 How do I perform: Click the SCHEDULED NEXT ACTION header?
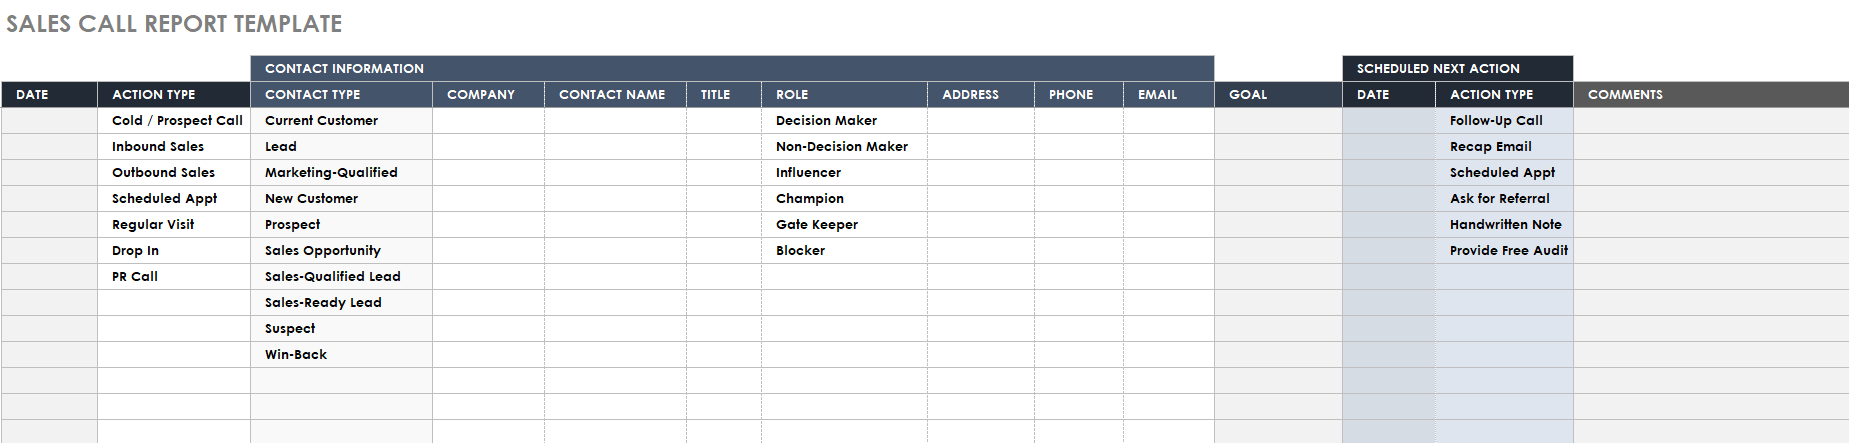1458,68
